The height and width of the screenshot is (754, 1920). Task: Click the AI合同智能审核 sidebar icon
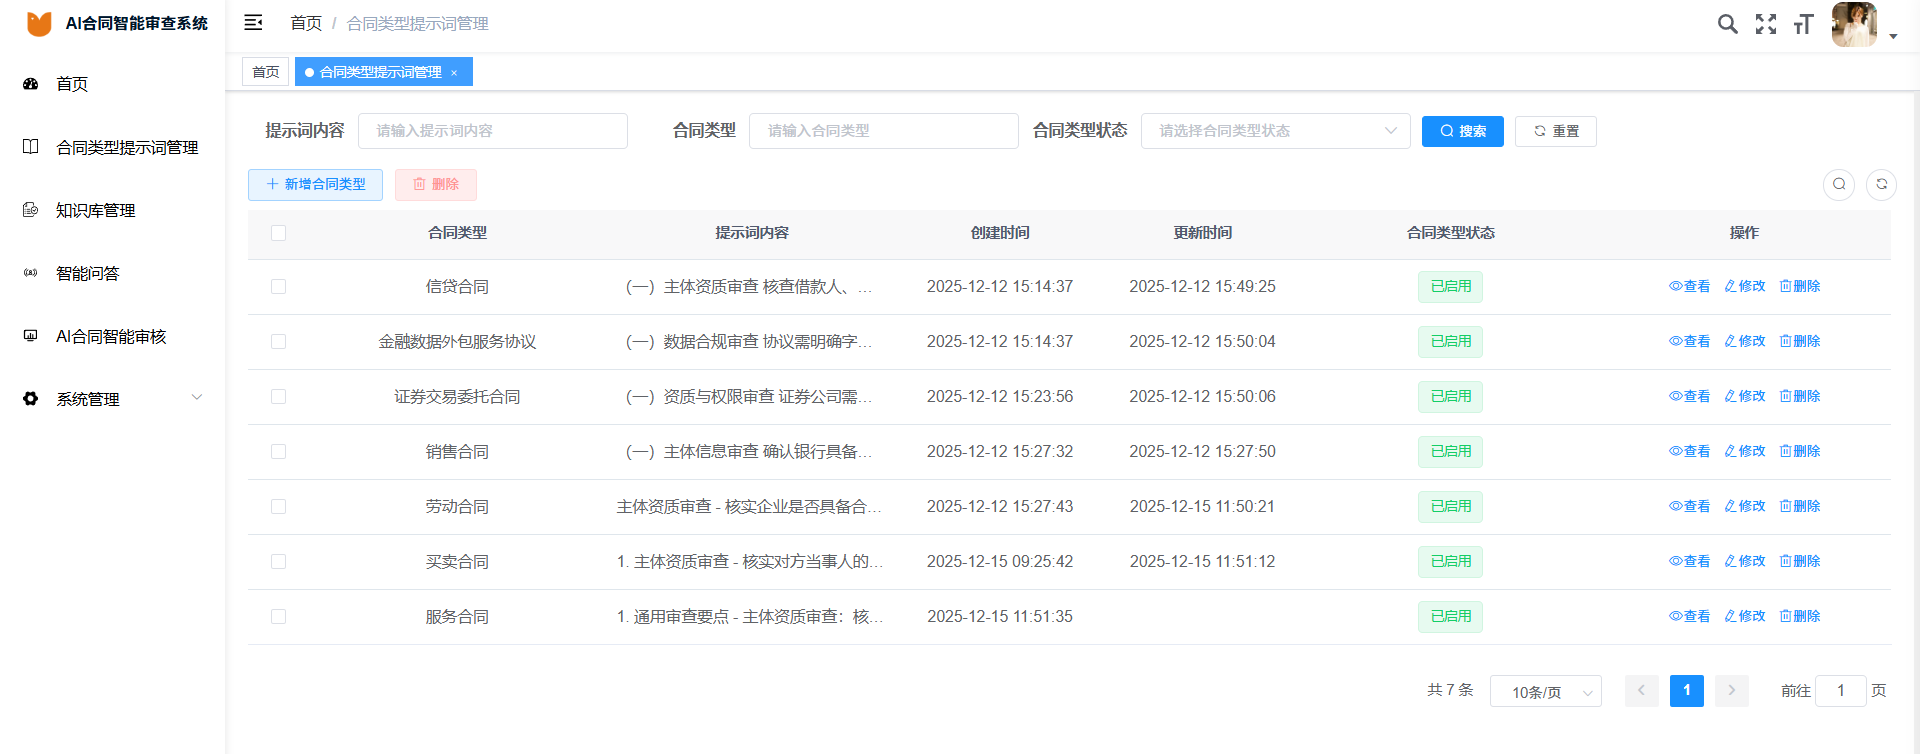coord(31,336)
